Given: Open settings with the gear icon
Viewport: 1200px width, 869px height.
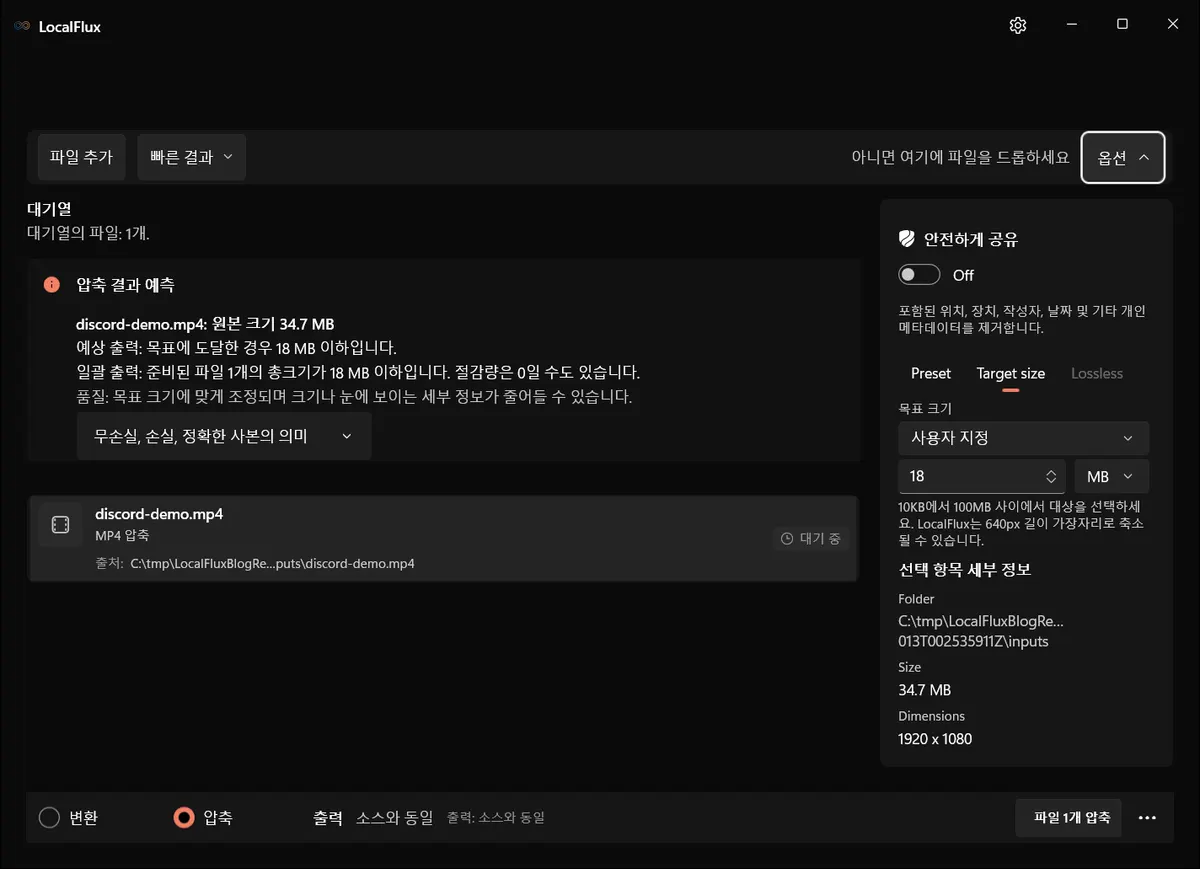Looking at the screenshot, I should (1018, 26).
